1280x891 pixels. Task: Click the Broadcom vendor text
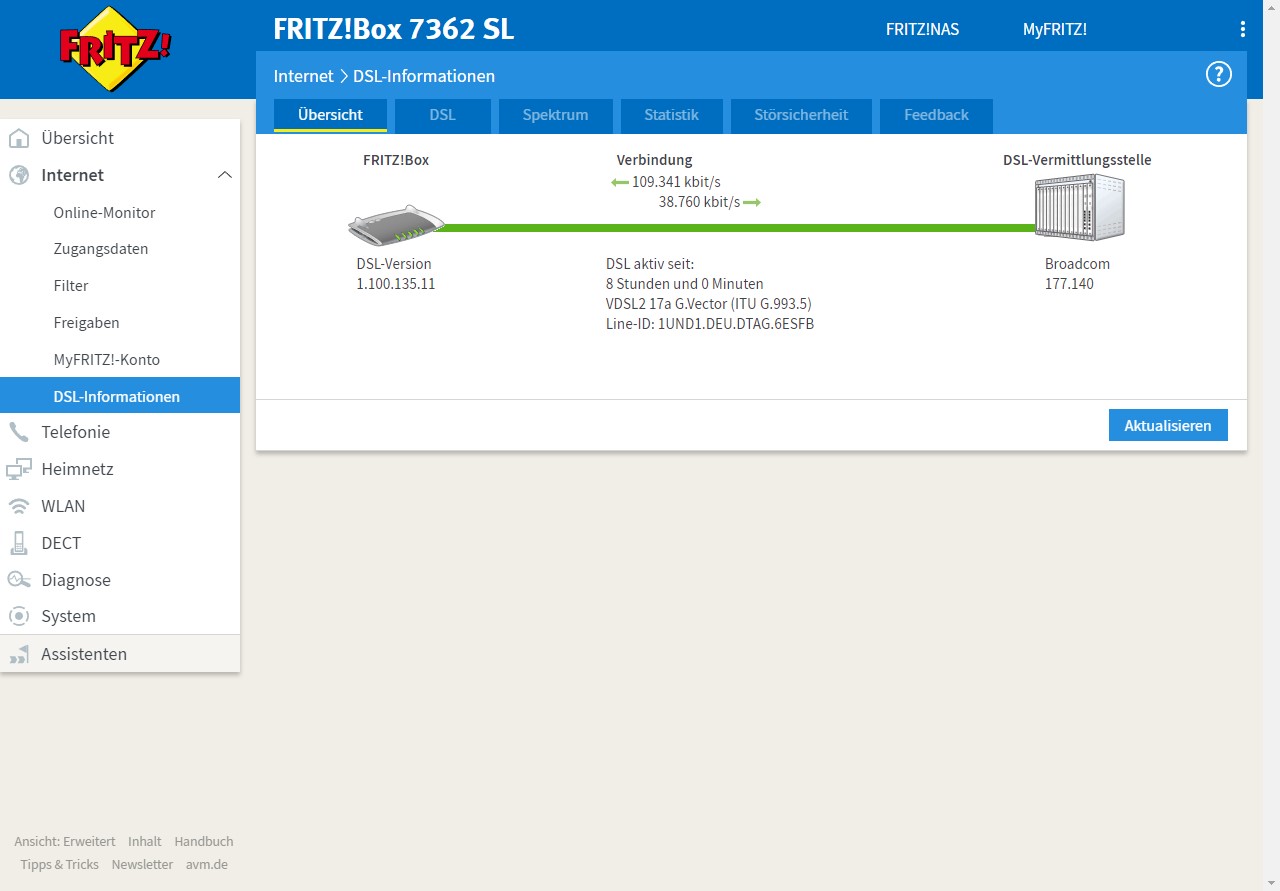[x=1078, y=264]
